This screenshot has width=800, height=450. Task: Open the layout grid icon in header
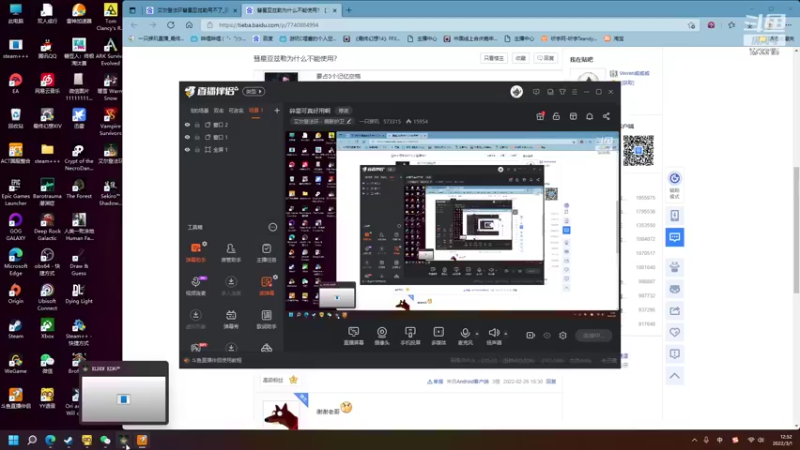[573, 116]
